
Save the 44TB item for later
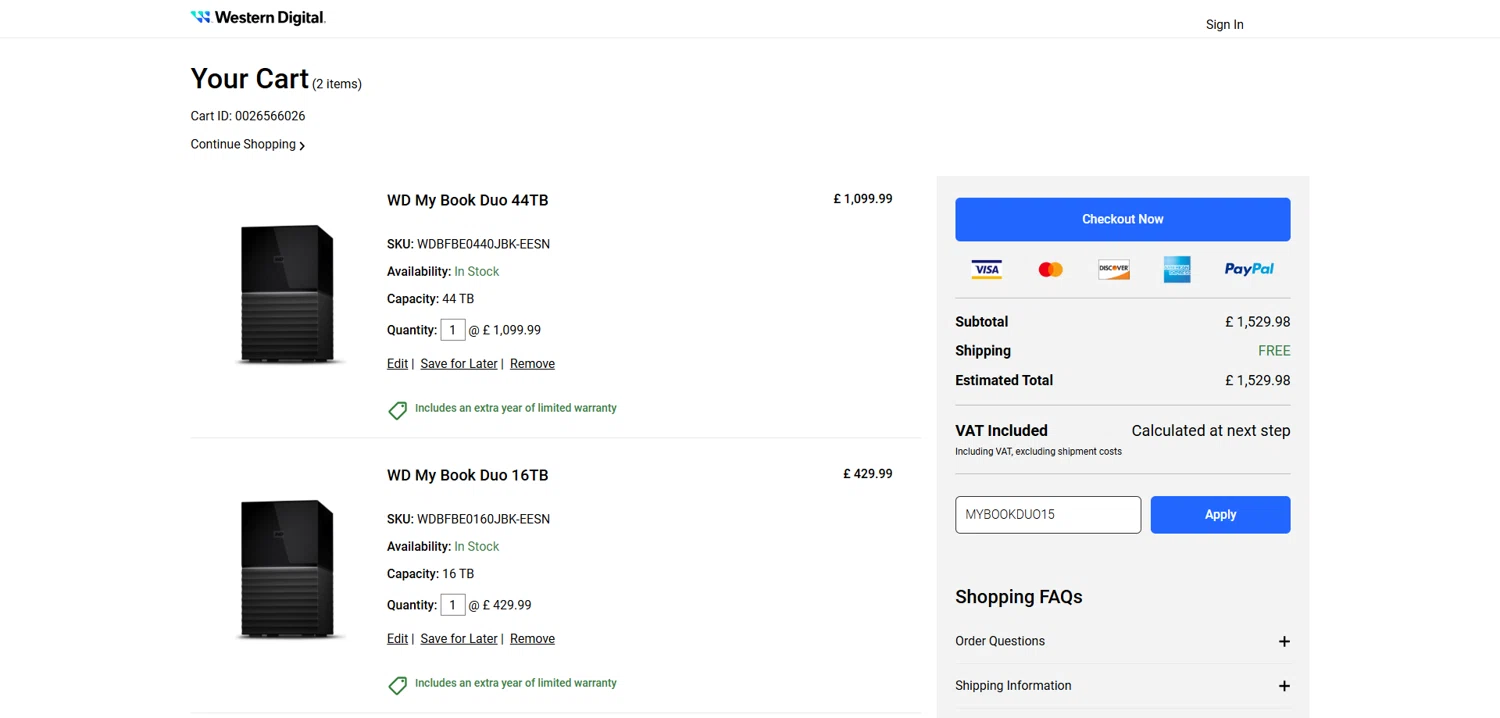(459, 364)
